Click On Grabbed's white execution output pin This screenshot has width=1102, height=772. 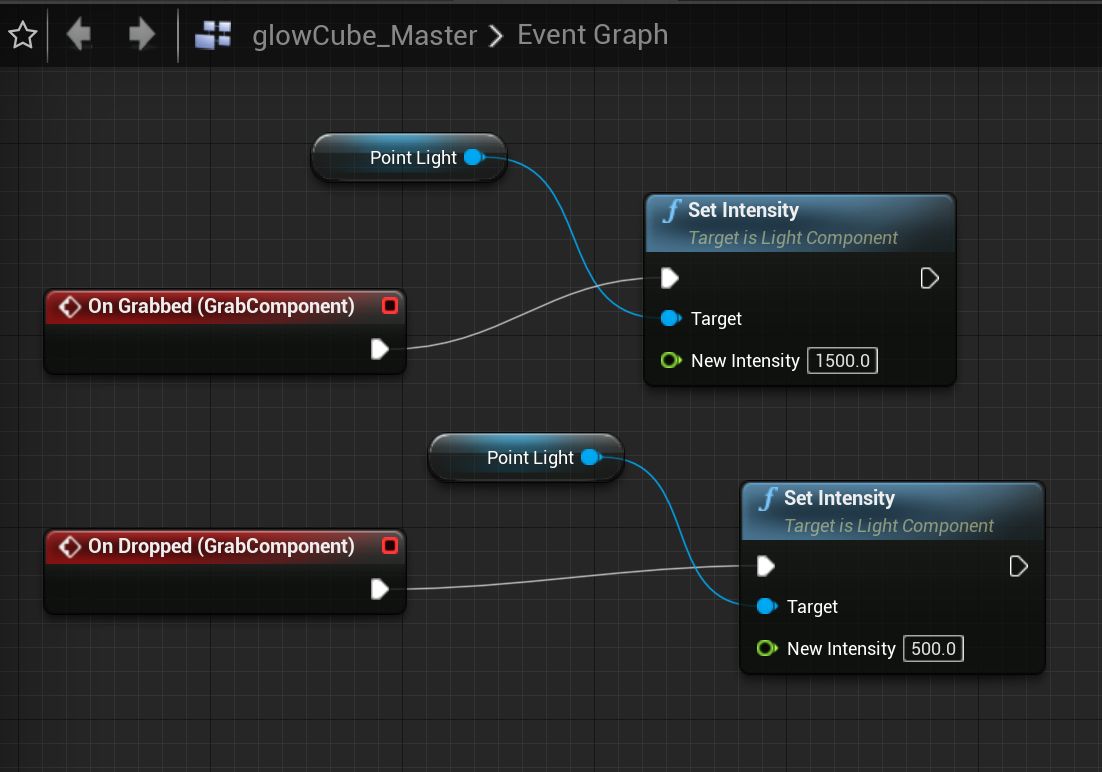[x=380, y=349]
